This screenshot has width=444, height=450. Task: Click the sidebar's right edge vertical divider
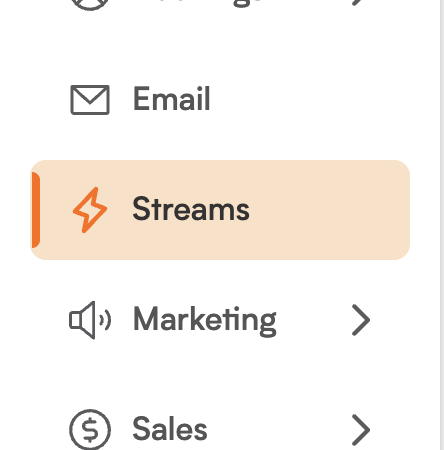tap(442, 225)
